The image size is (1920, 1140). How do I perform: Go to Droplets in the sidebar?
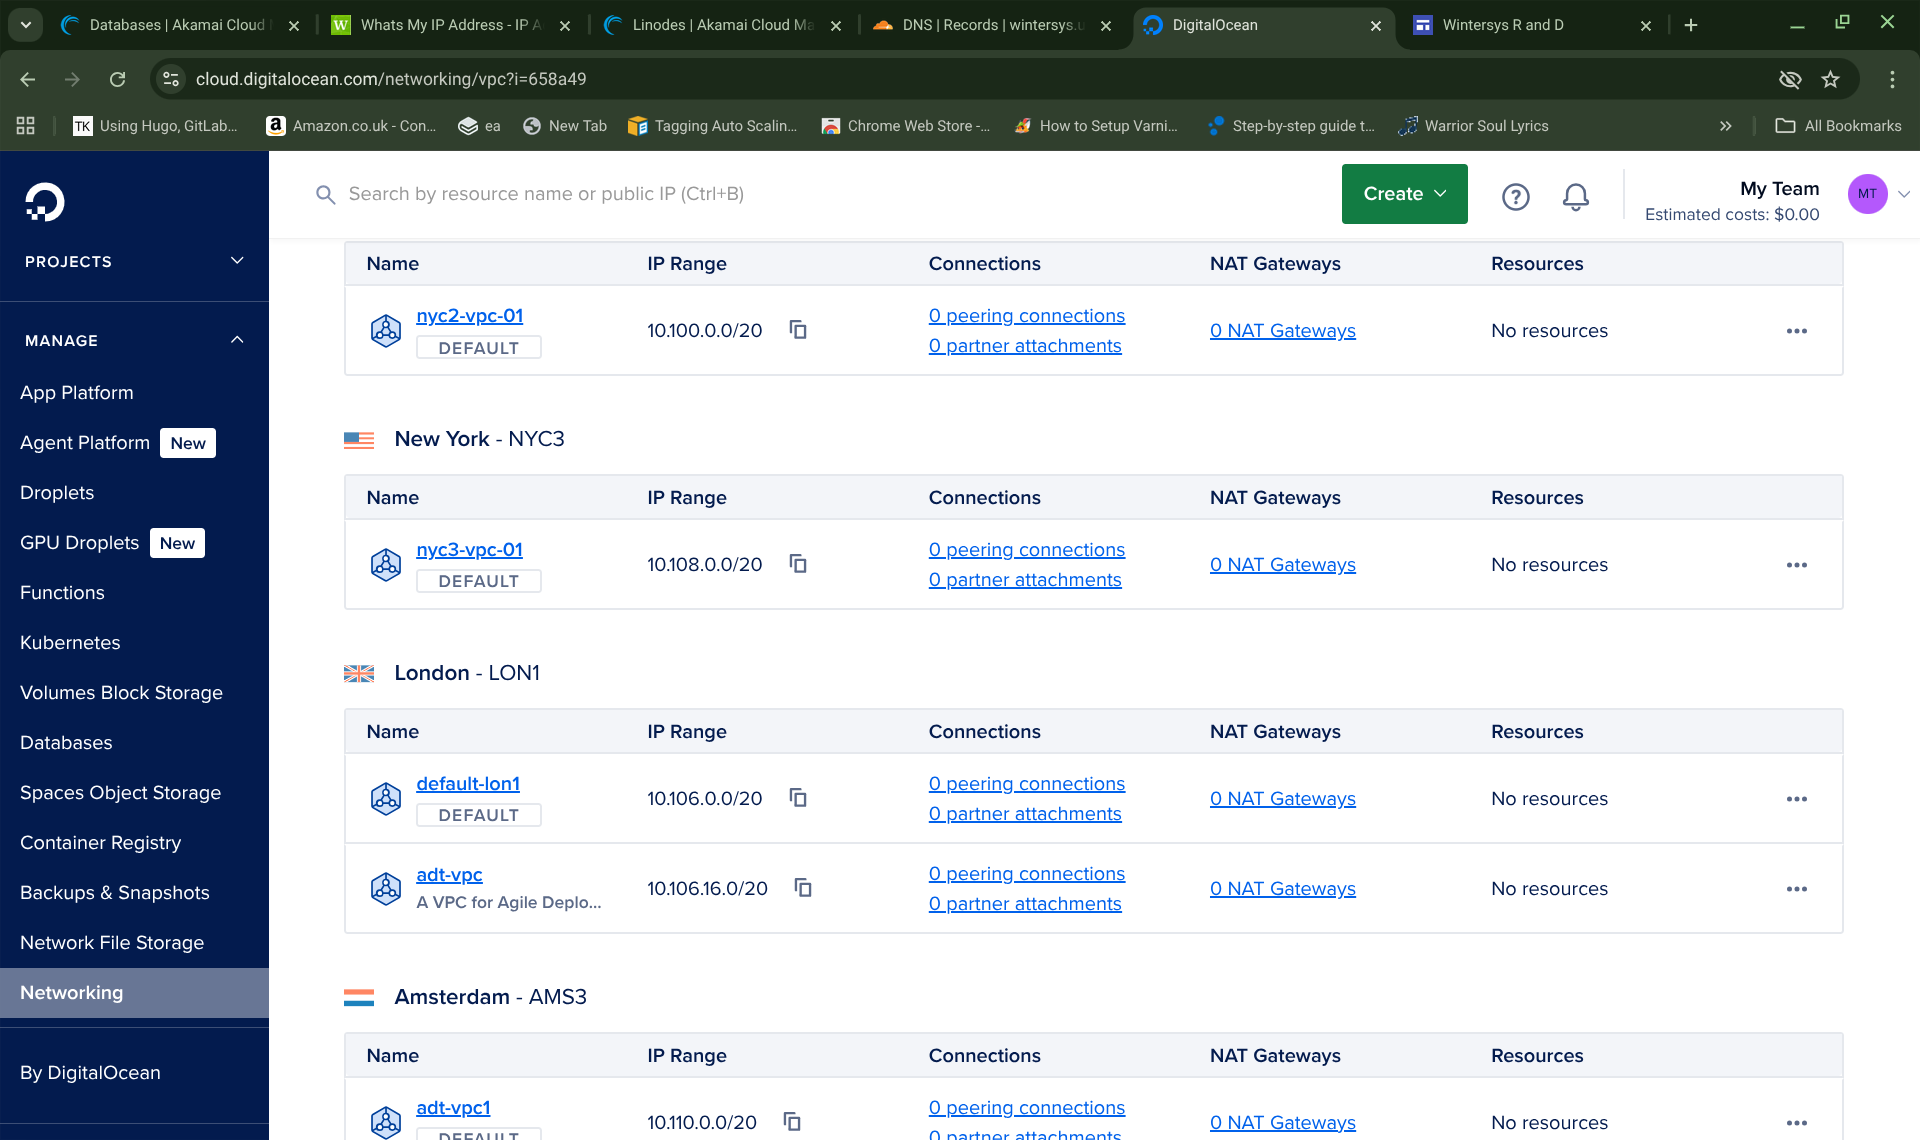point(57,492)
